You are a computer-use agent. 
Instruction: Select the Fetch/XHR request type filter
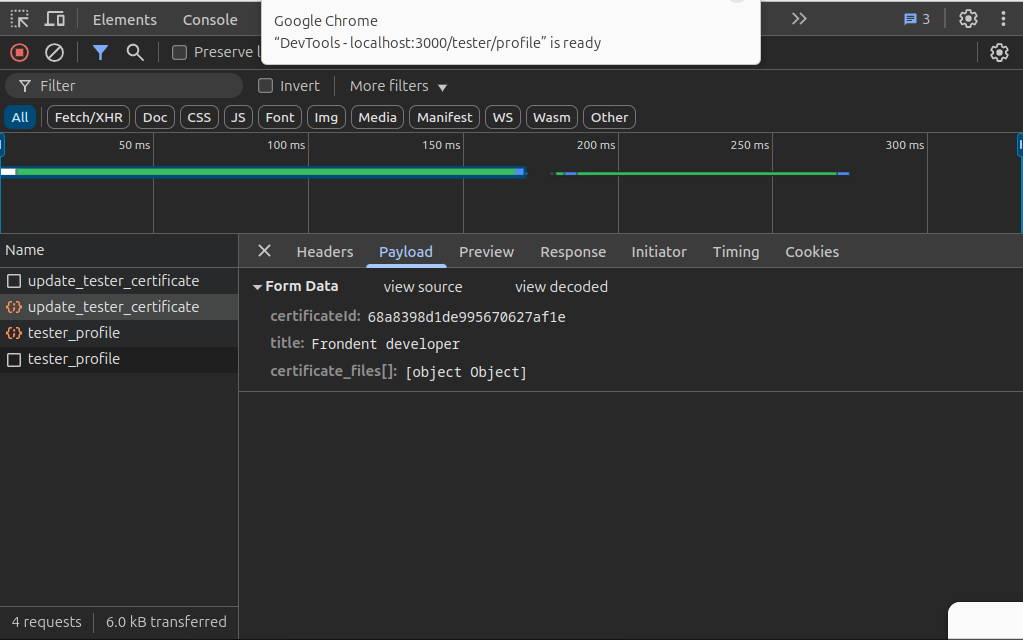pyautogui.click(x=88, y=117)
